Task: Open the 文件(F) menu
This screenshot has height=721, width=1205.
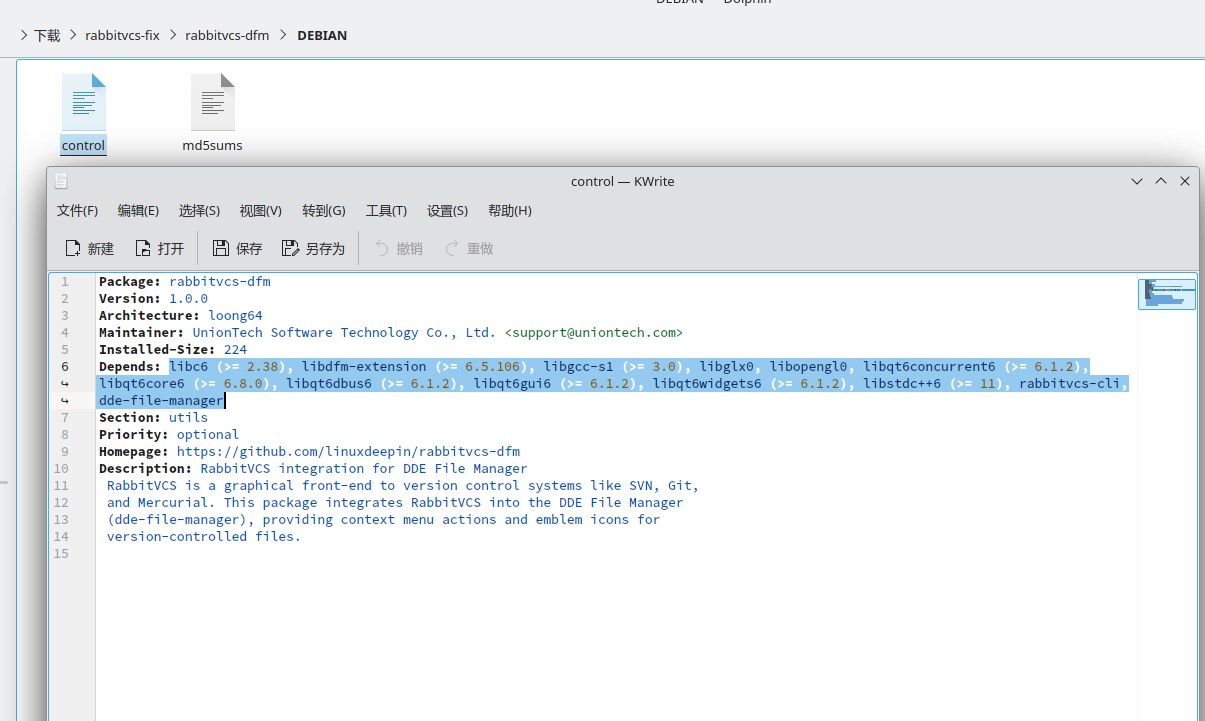Action: click(x=77, y=211)
